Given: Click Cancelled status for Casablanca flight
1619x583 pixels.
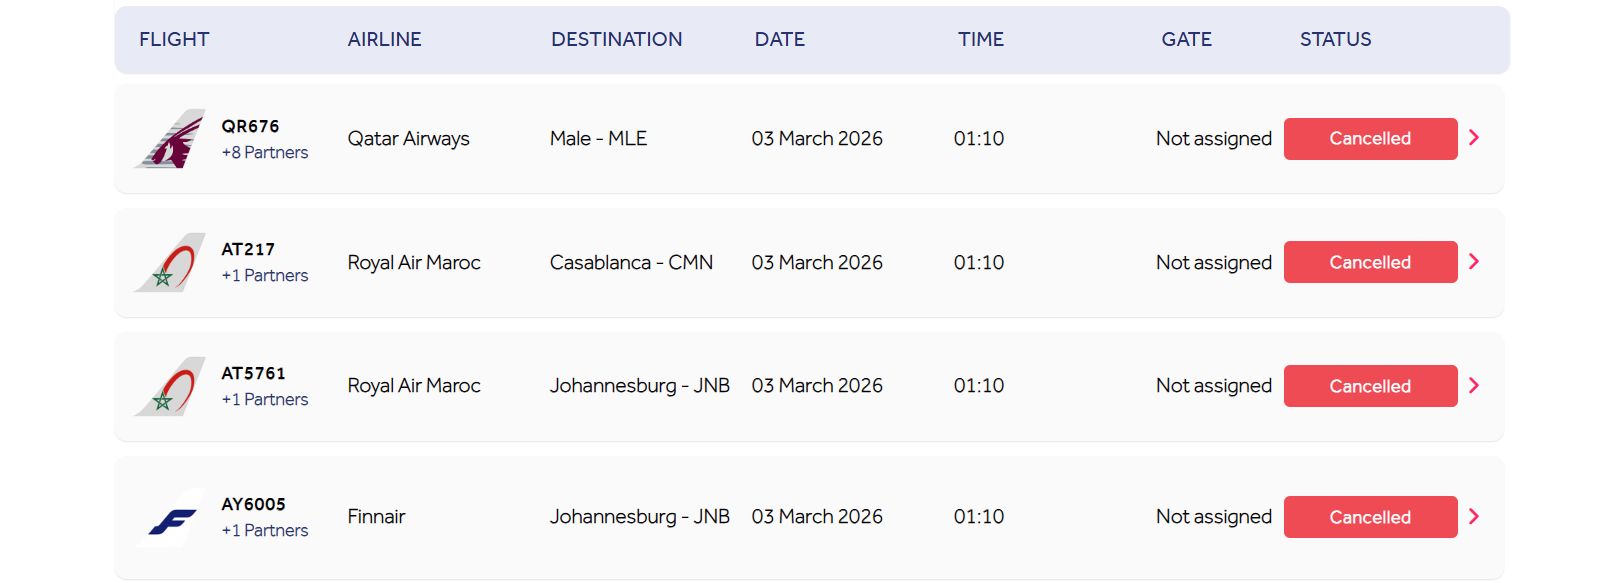Looking at the screenshot, I should [x=1369, y=262].
